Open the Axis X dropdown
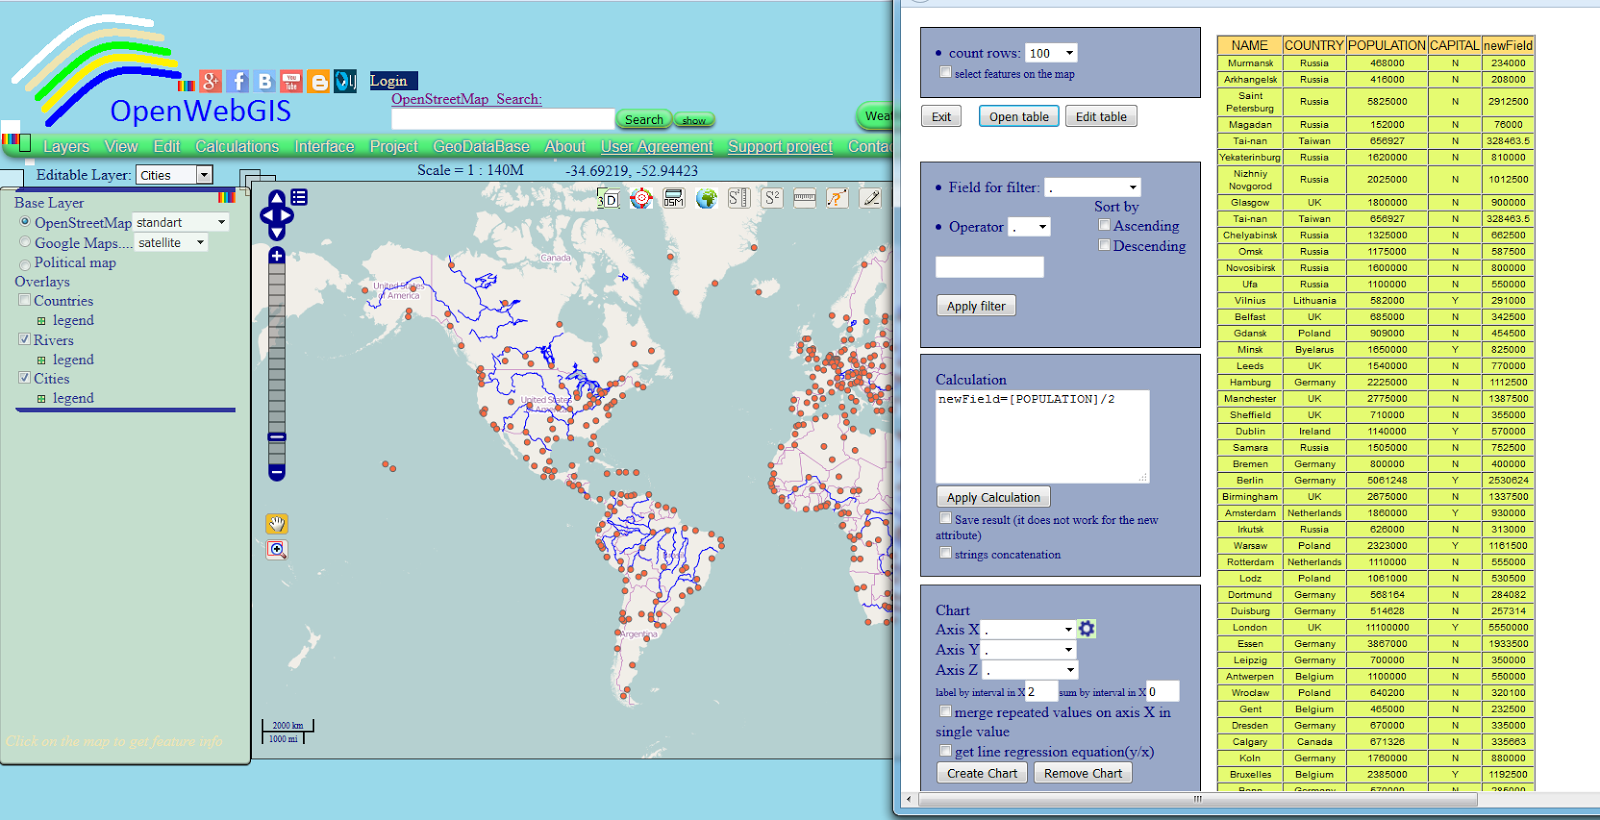The width and height of the screenshot is (1600, 820). click(x=1028, y=630)
